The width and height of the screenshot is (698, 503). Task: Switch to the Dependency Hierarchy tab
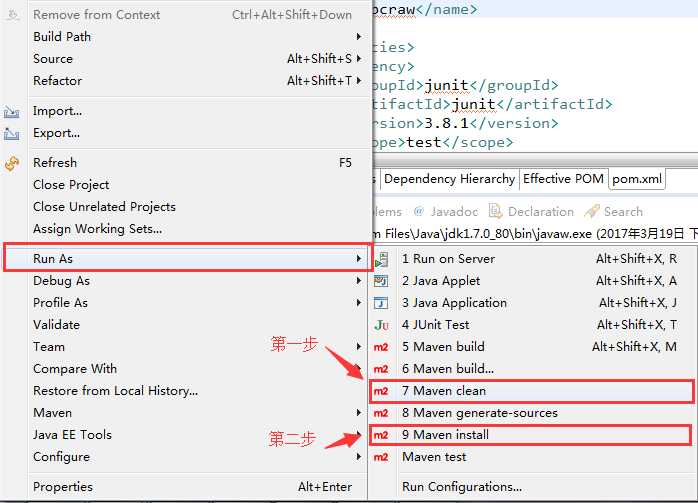[449, 179]
